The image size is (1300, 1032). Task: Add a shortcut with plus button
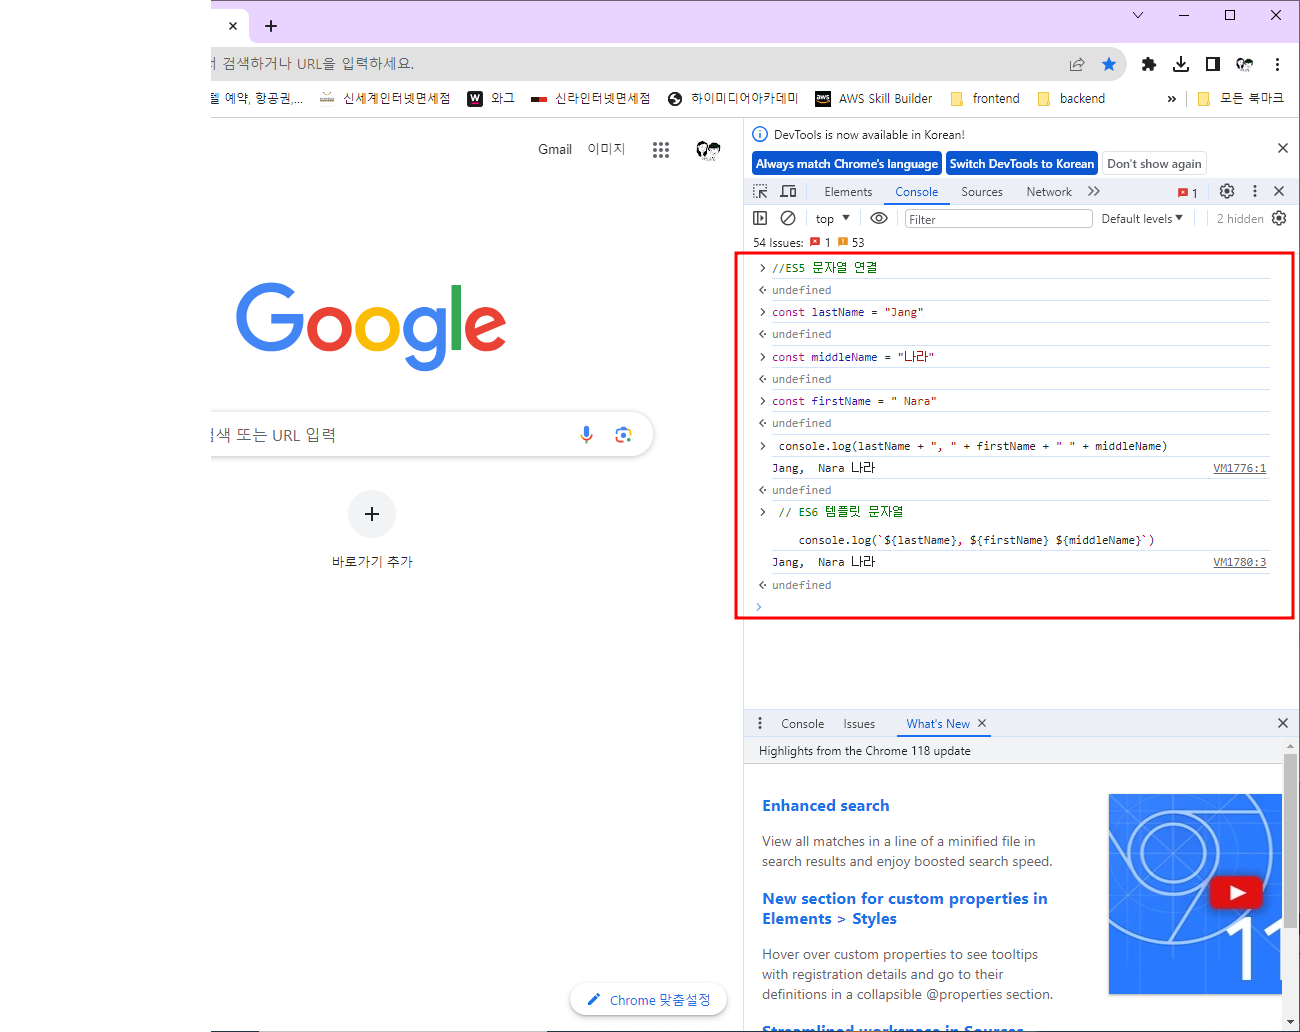click(372, 514)
